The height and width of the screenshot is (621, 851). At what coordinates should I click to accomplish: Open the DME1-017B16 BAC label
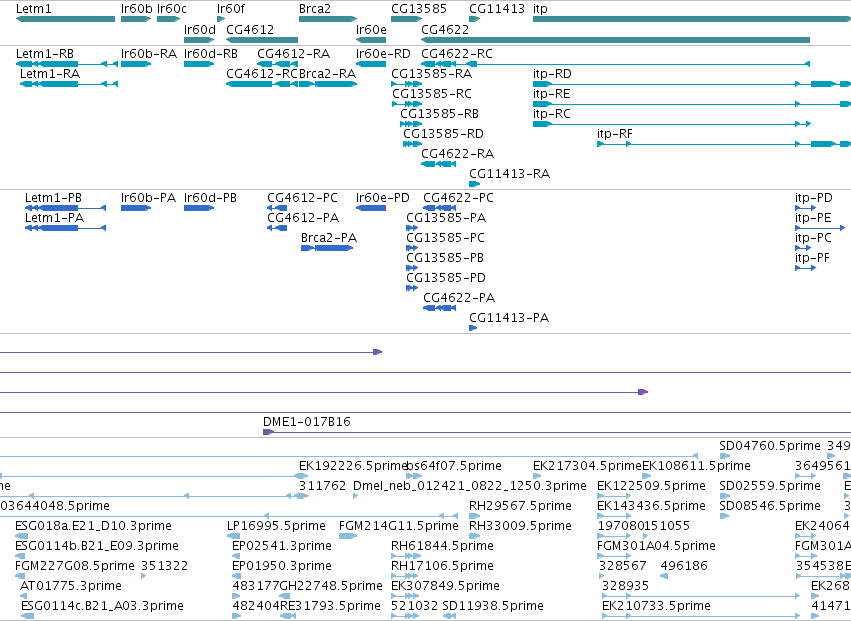point(307,421)
